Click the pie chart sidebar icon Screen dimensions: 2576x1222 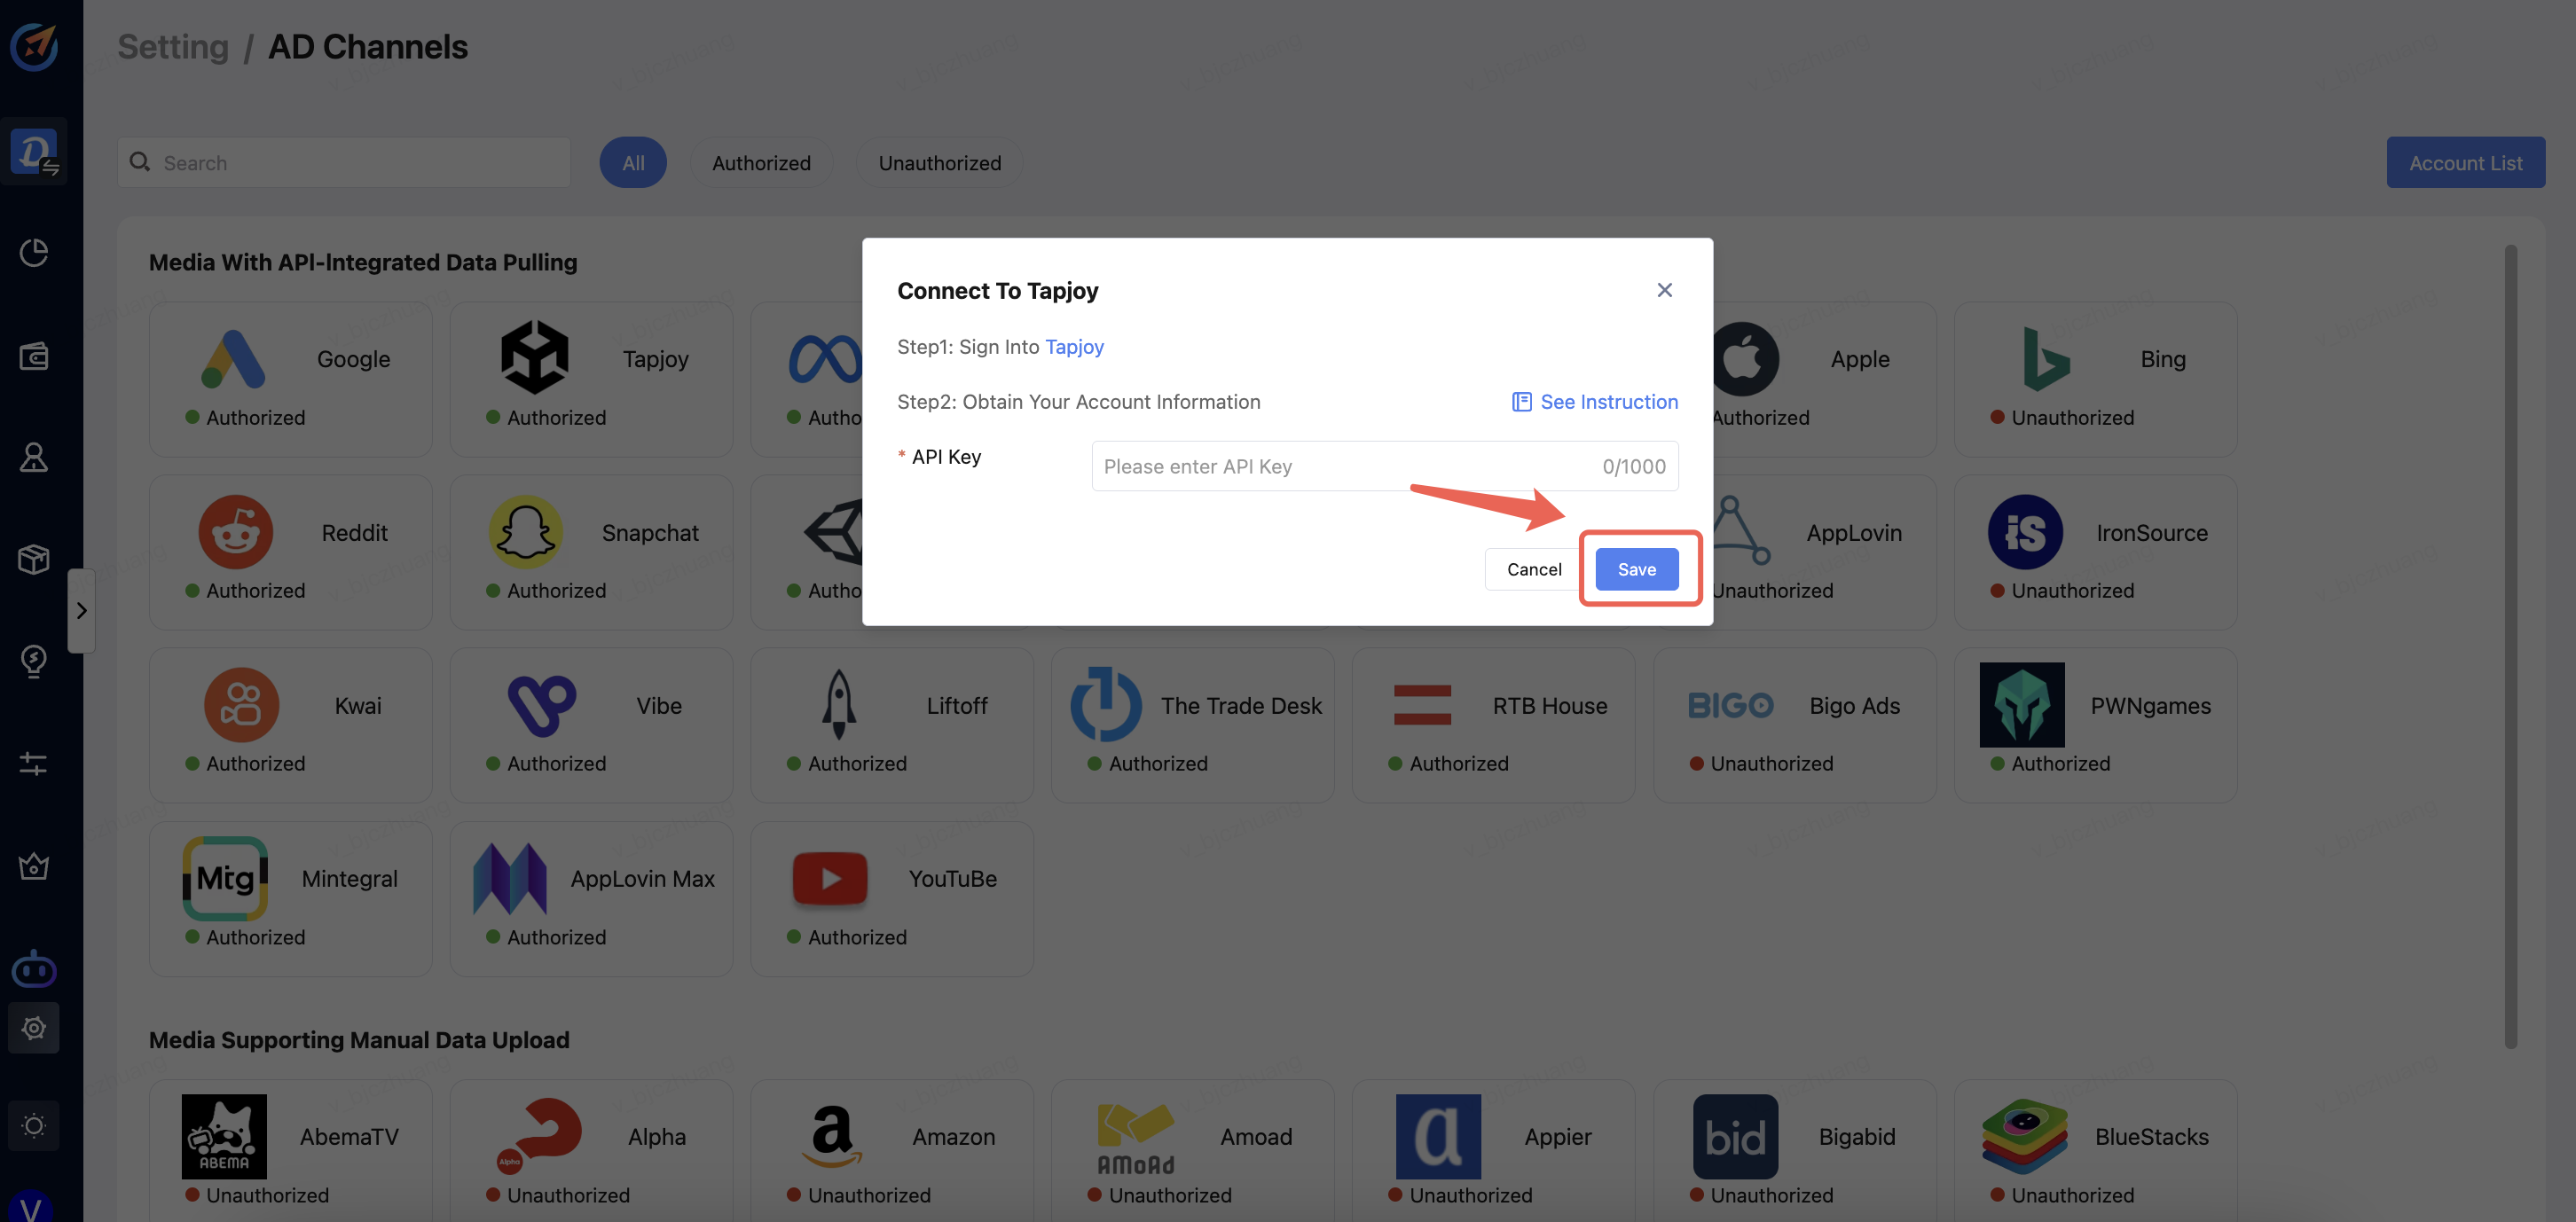coord(34,253)
